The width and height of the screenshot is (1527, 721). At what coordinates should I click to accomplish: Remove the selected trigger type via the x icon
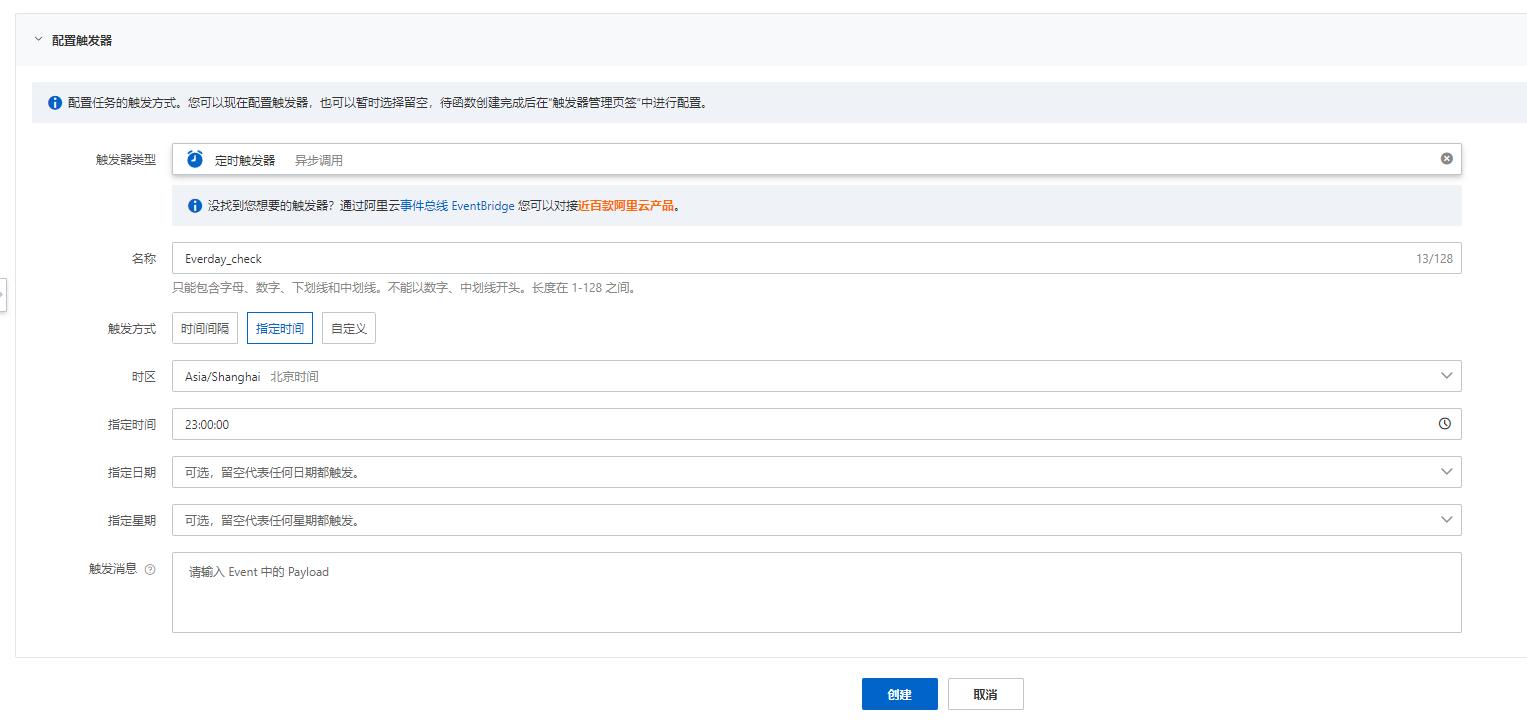pos(1446,157)
